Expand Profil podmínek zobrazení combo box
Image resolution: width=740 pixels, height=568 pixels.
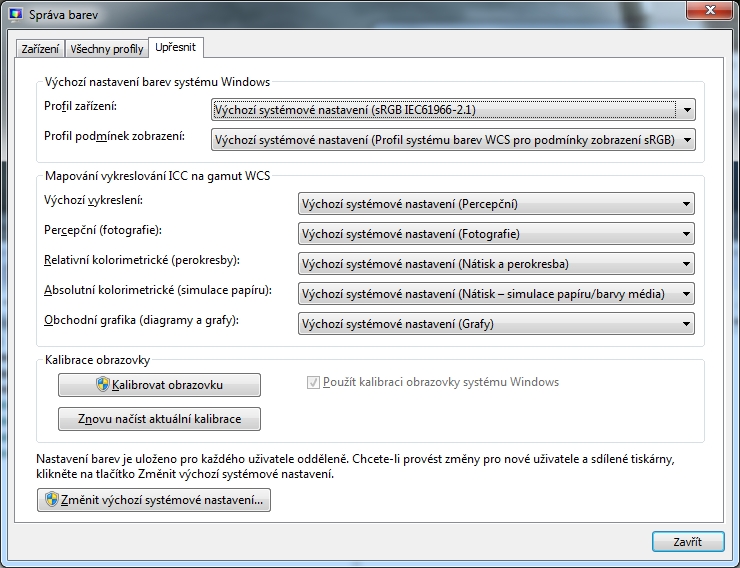coord(453,140)
